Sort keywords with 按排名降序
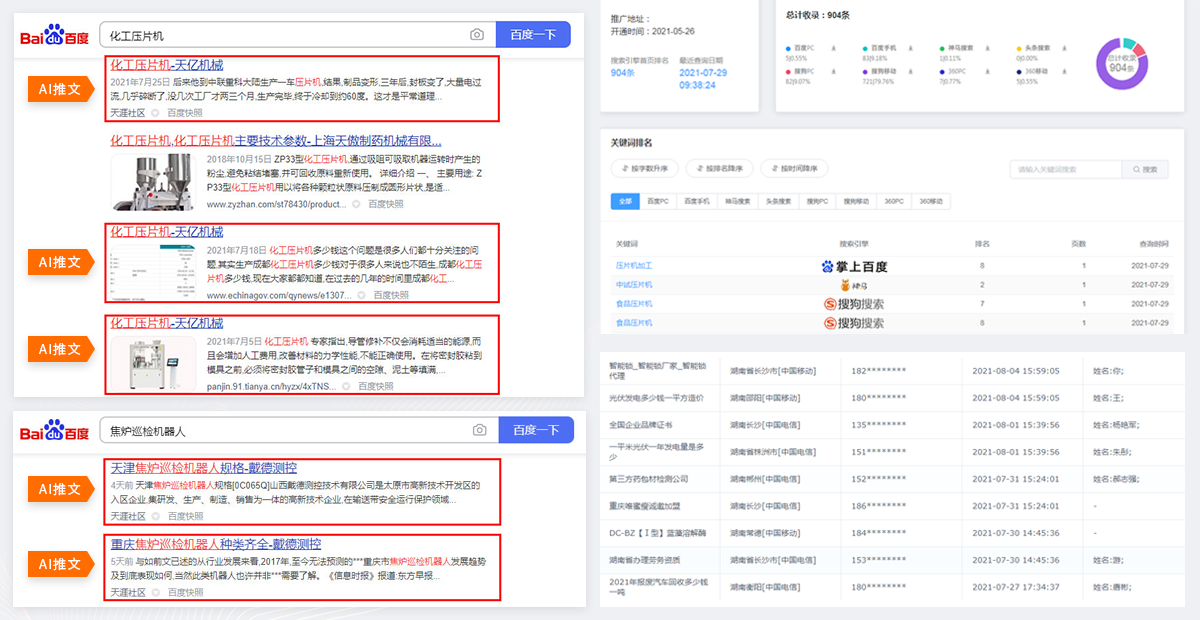The height and width of the screenshot is (620, 1200). (x=721, y=169)
